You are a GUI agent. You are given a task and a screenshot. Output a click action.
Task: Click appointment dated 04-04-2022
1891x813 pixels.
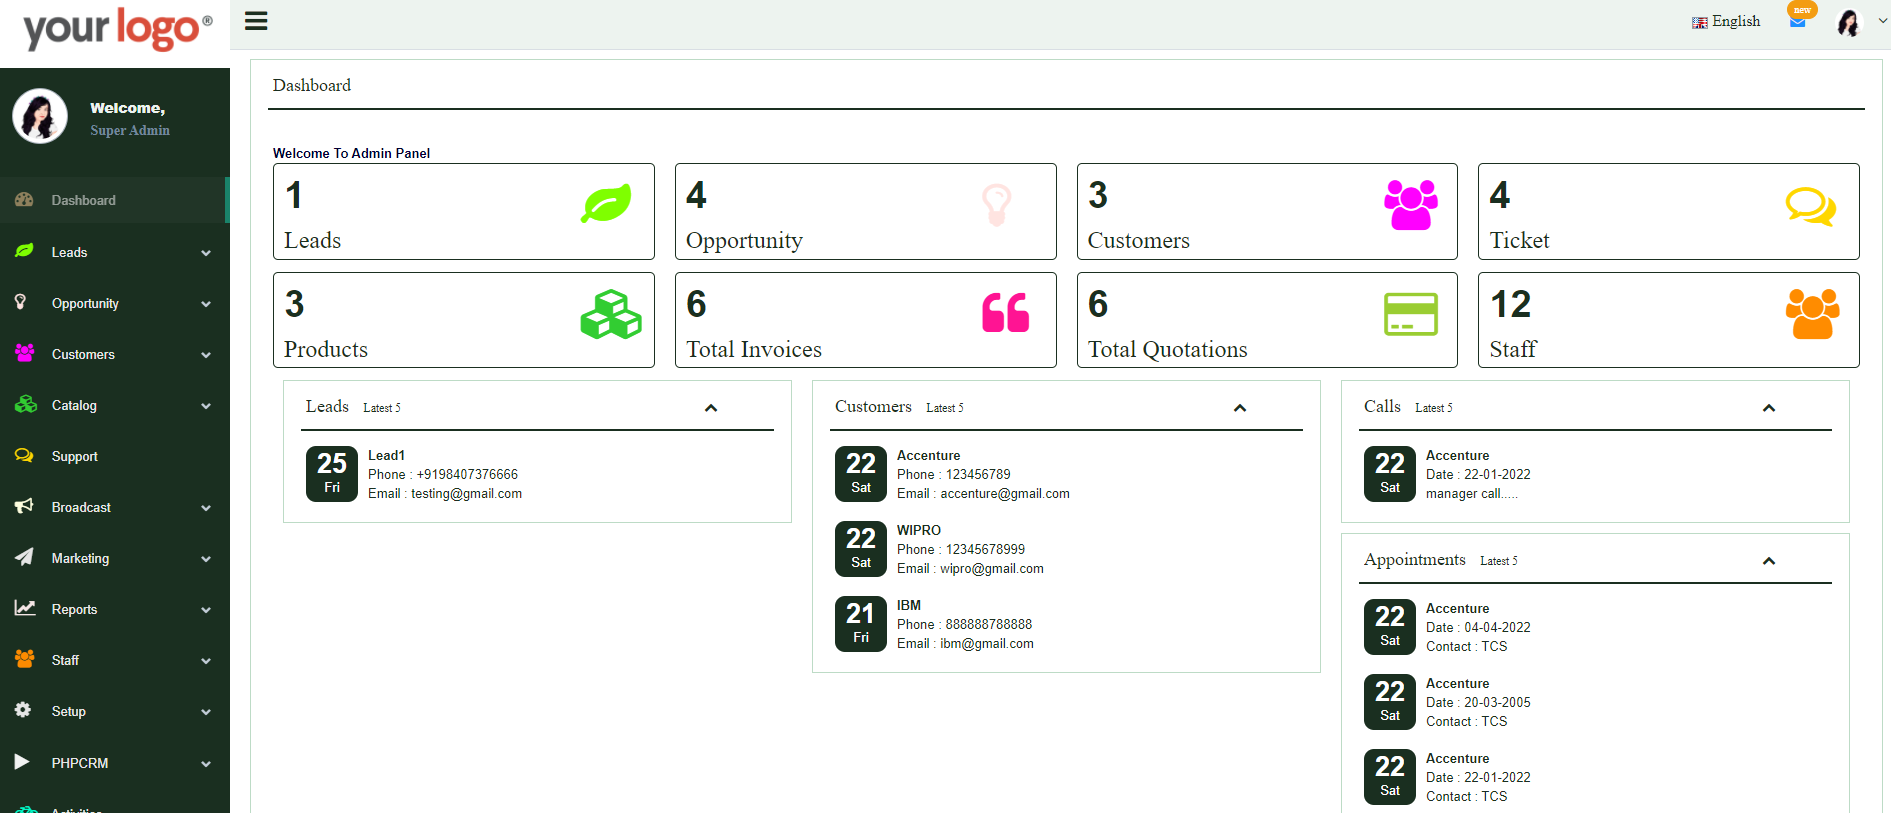pos(1478,627)
